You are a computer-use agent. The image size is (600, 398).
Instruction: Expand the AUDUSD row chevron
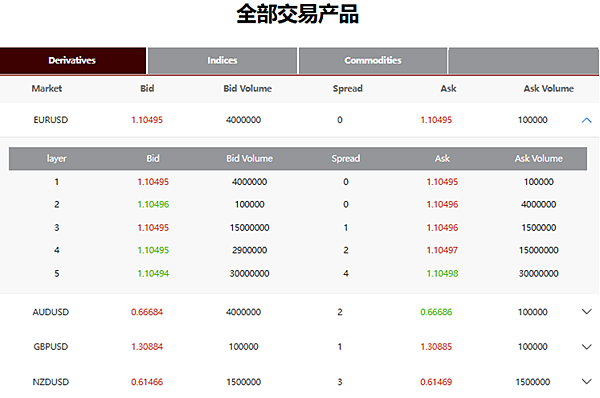click(586, 312)
